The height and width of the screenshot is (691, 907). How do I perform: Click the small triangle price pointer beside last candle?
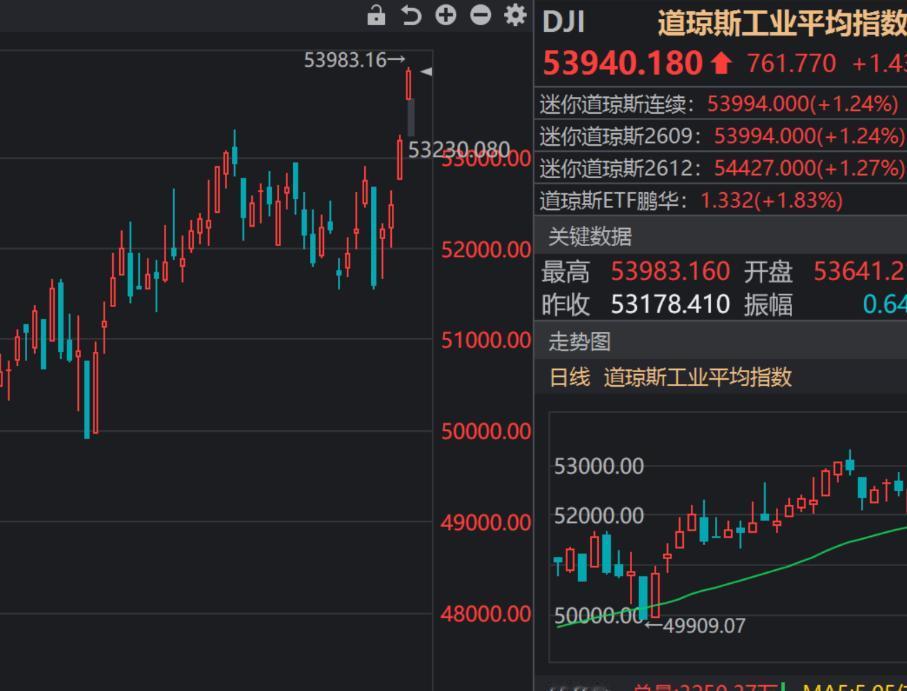[x=426, y=72]
